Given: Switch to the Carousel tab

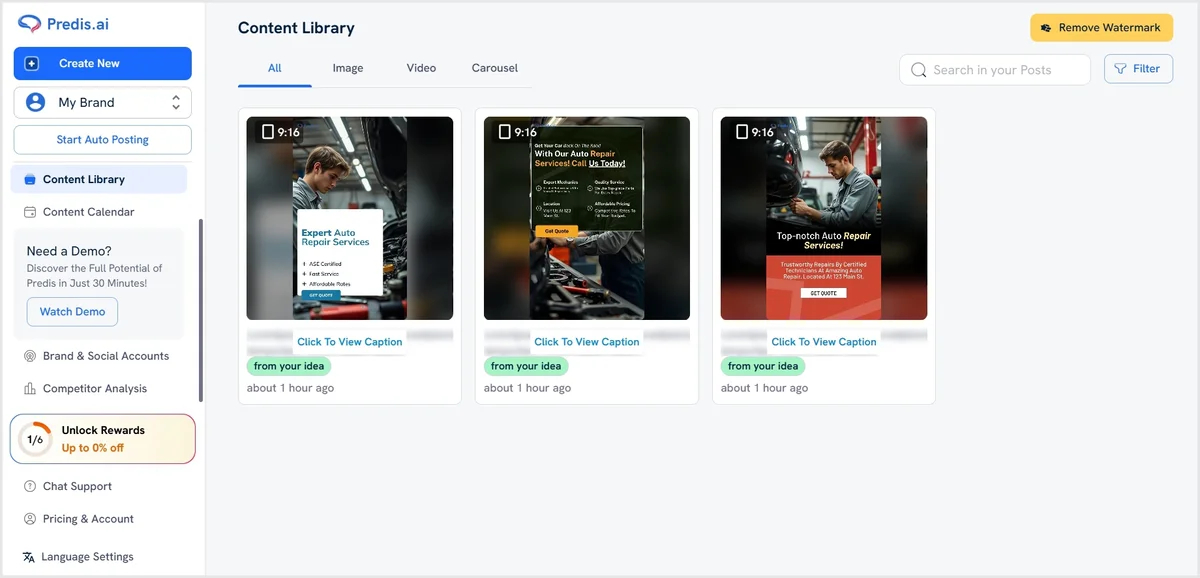Looking at the screenshot, I should [495, 68].
